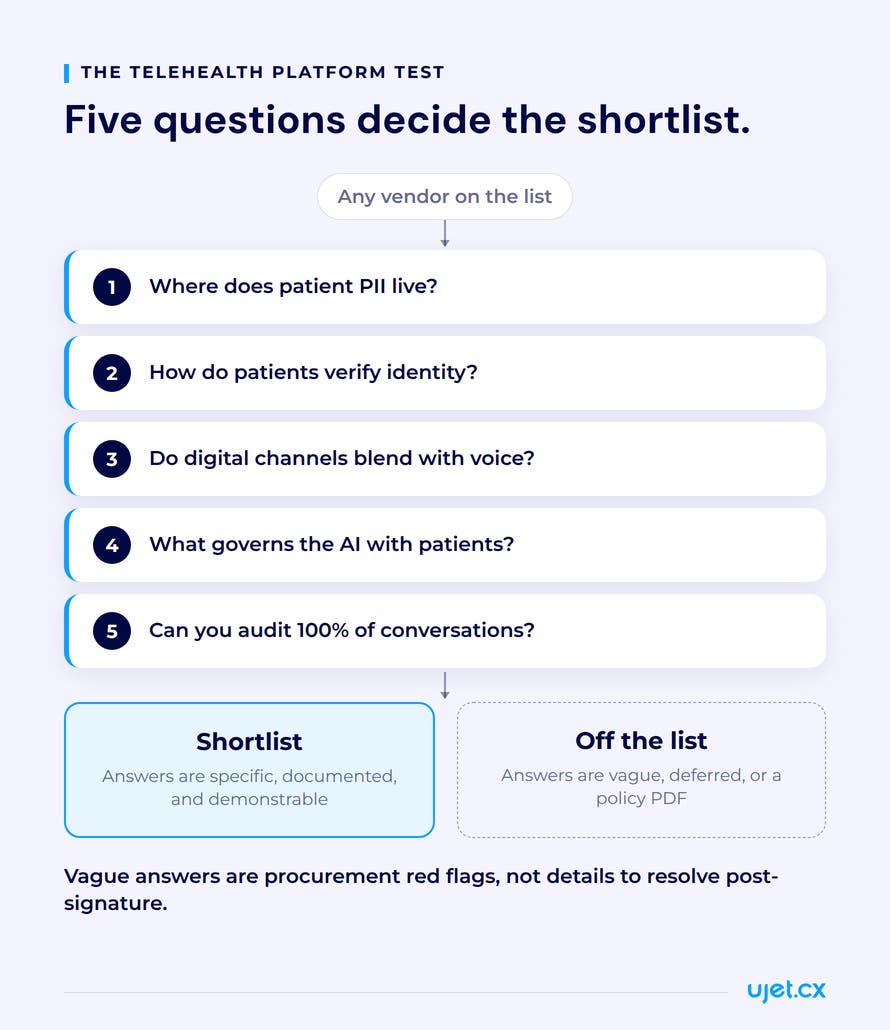Click the number 3 circle badge
Image resolution: width=890 pixels, height=1030 pixels.
click(x=112, y=459)
